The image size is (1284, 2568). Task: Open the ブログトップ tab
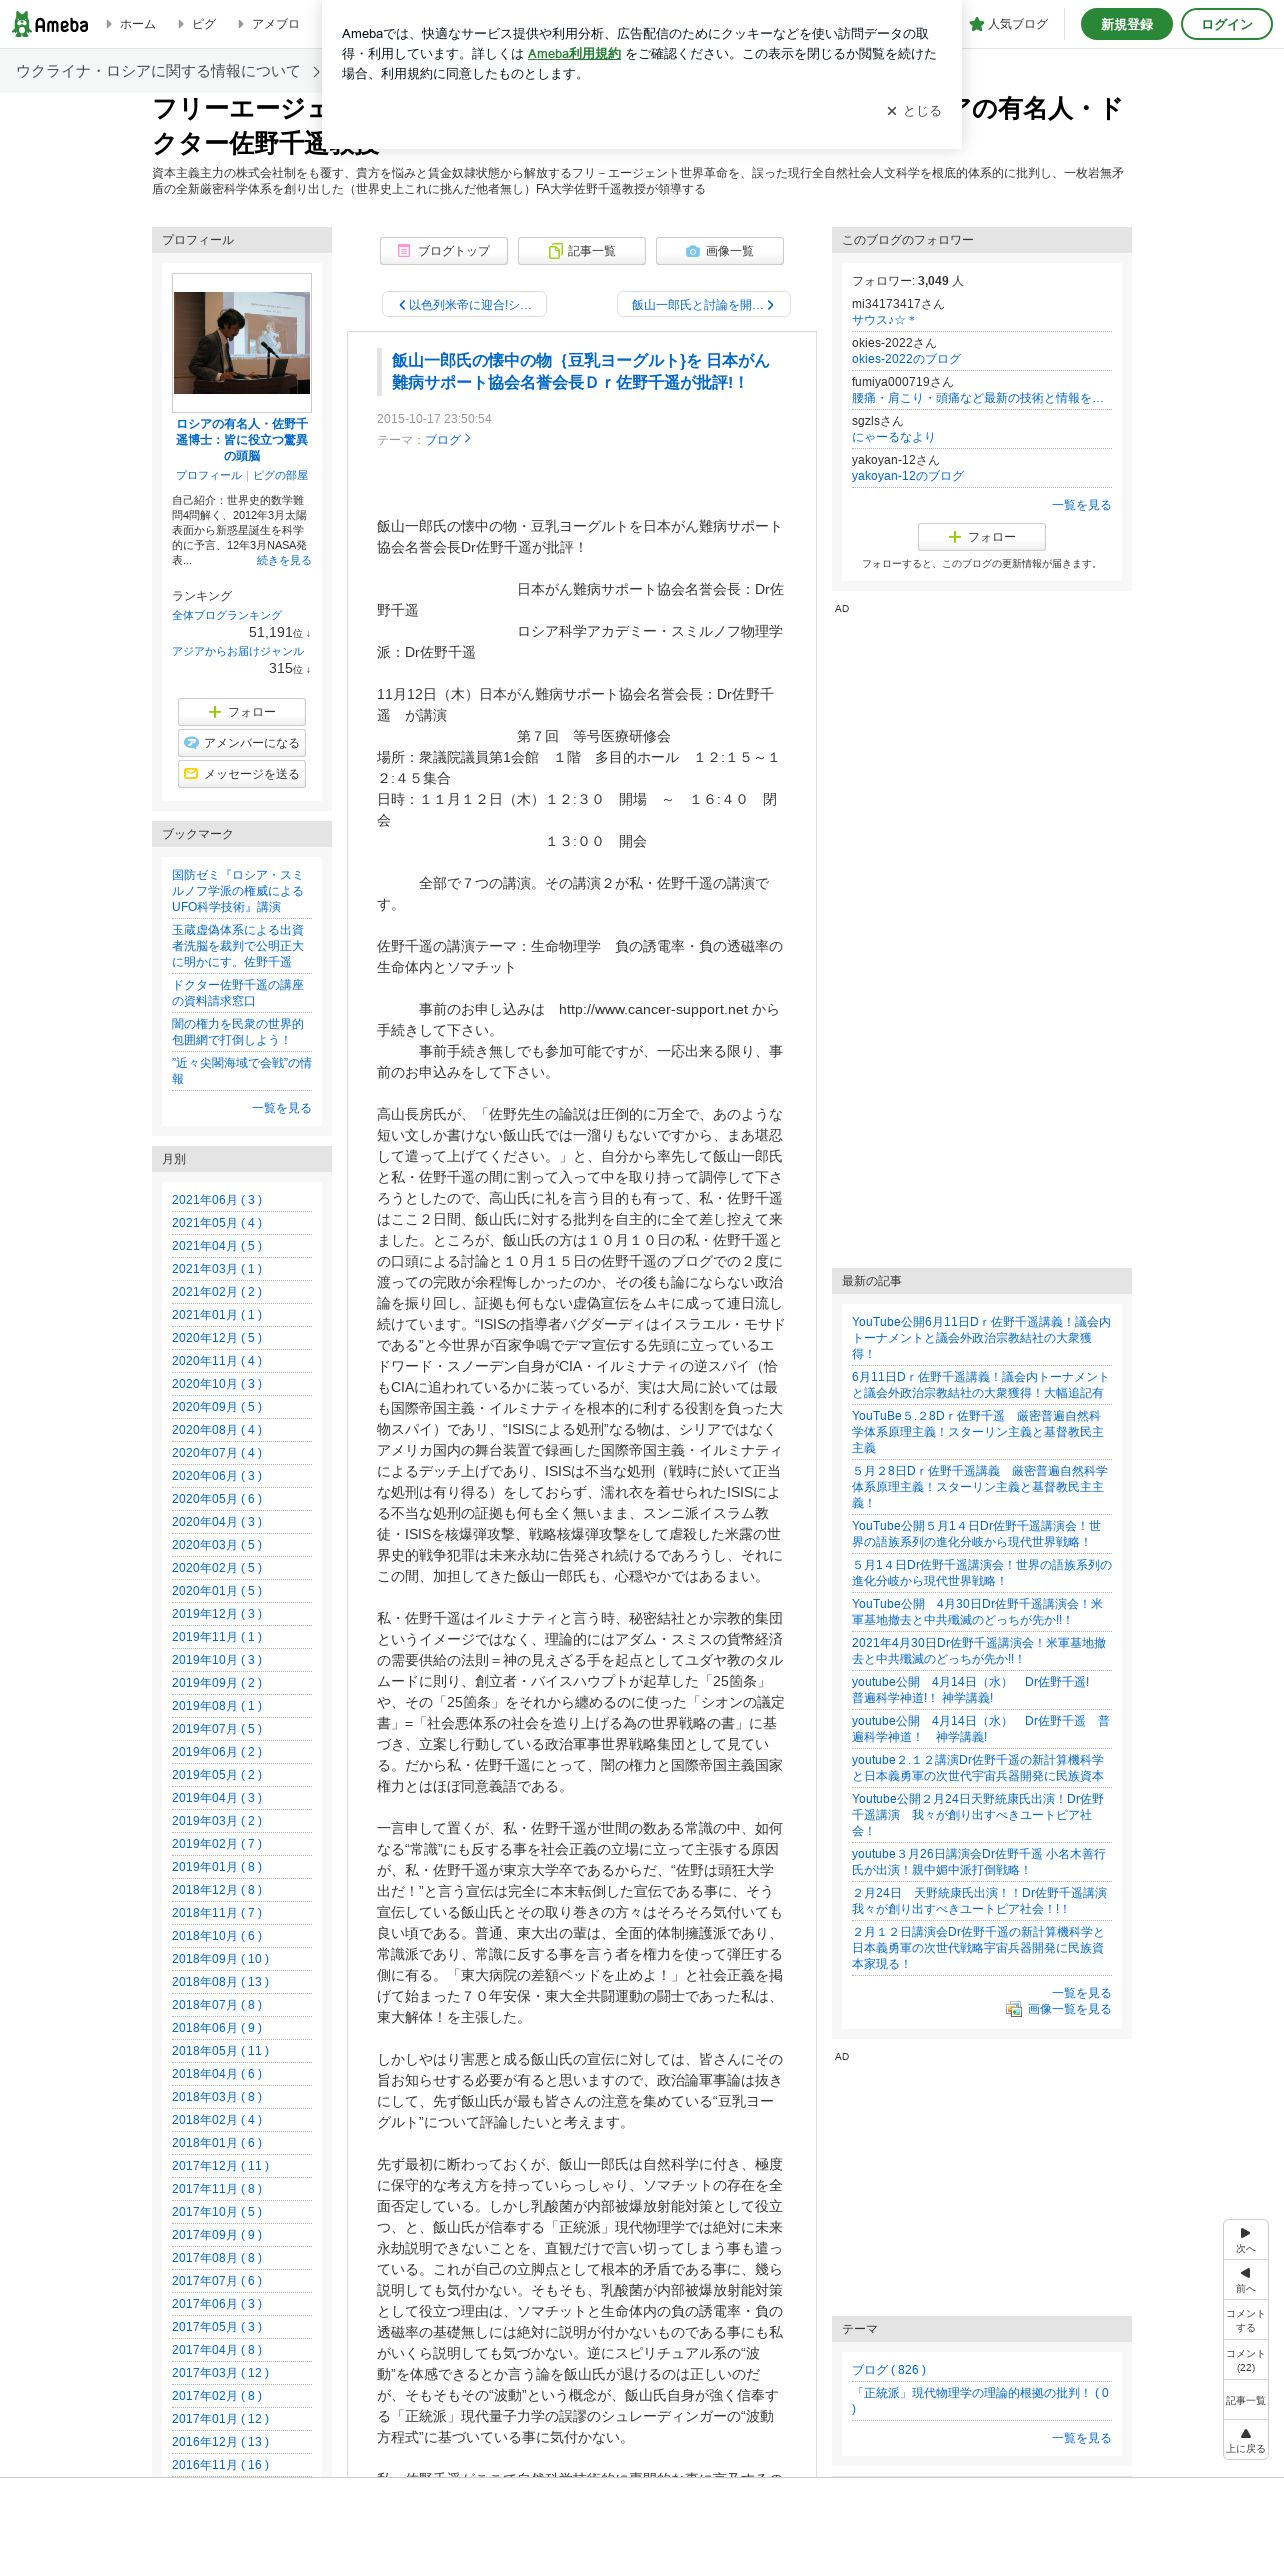443,251
